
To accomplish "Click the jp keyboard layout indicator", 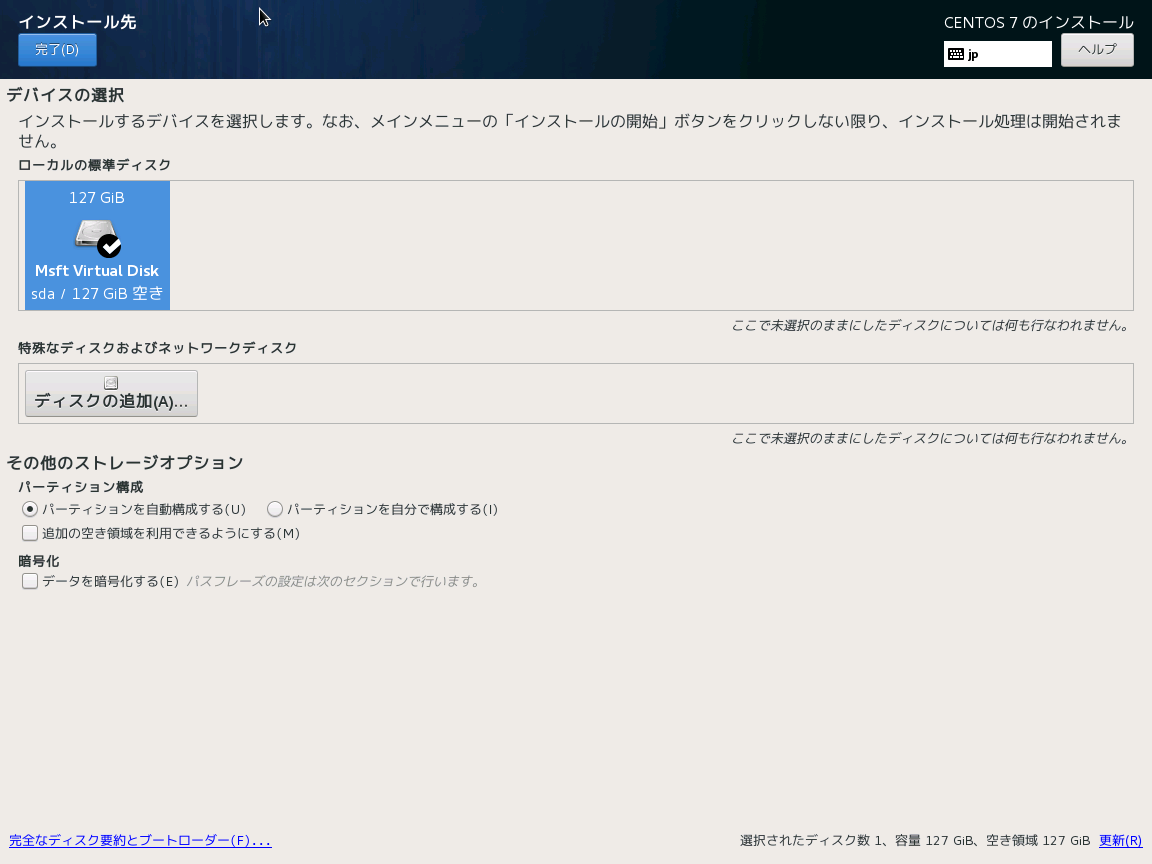I will 998,54.
